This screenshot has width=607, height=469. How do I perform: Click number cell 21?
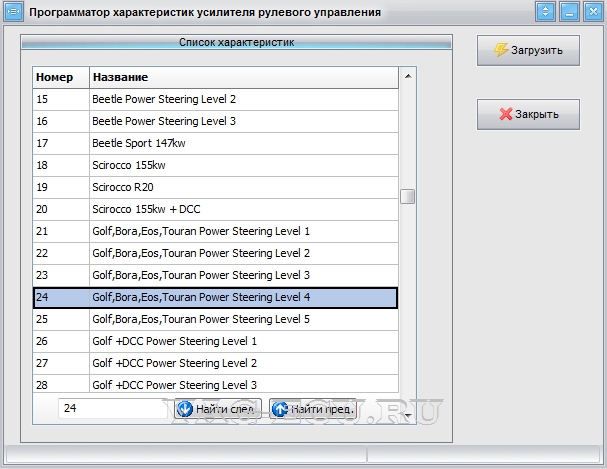(61, 232)
